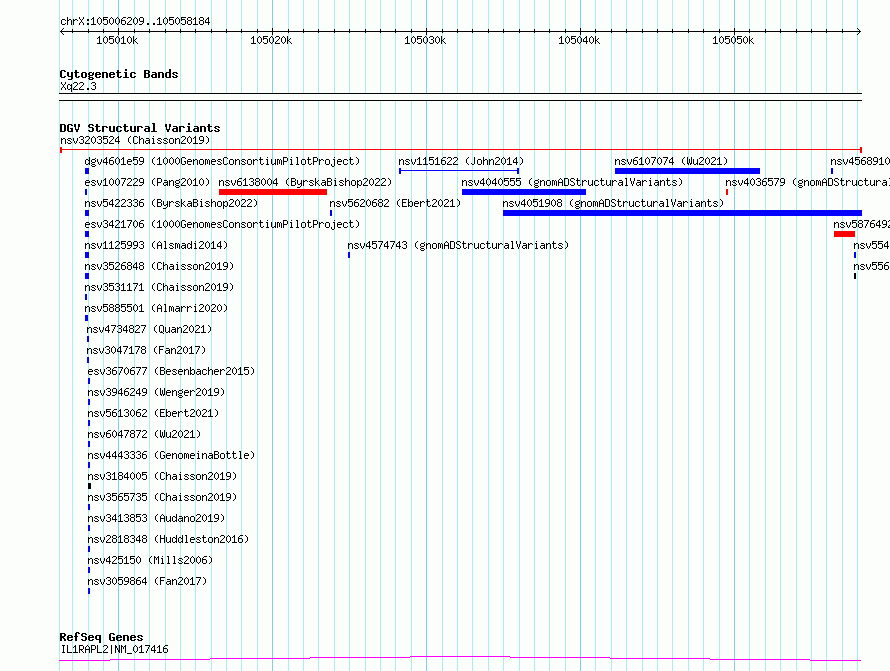Open nsv5422336 (ByrskaBishop2022) entry

171,203
